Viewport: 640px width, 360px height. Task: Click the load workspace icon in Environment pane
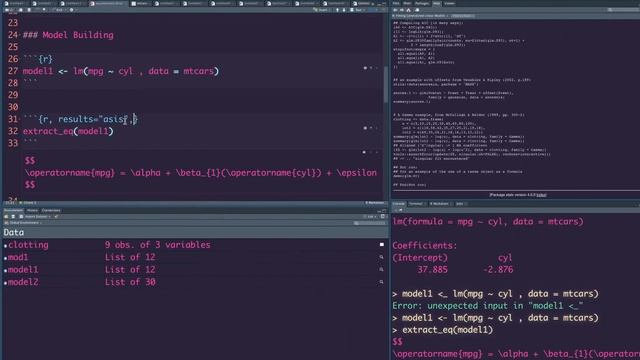[x=6, y=217]
